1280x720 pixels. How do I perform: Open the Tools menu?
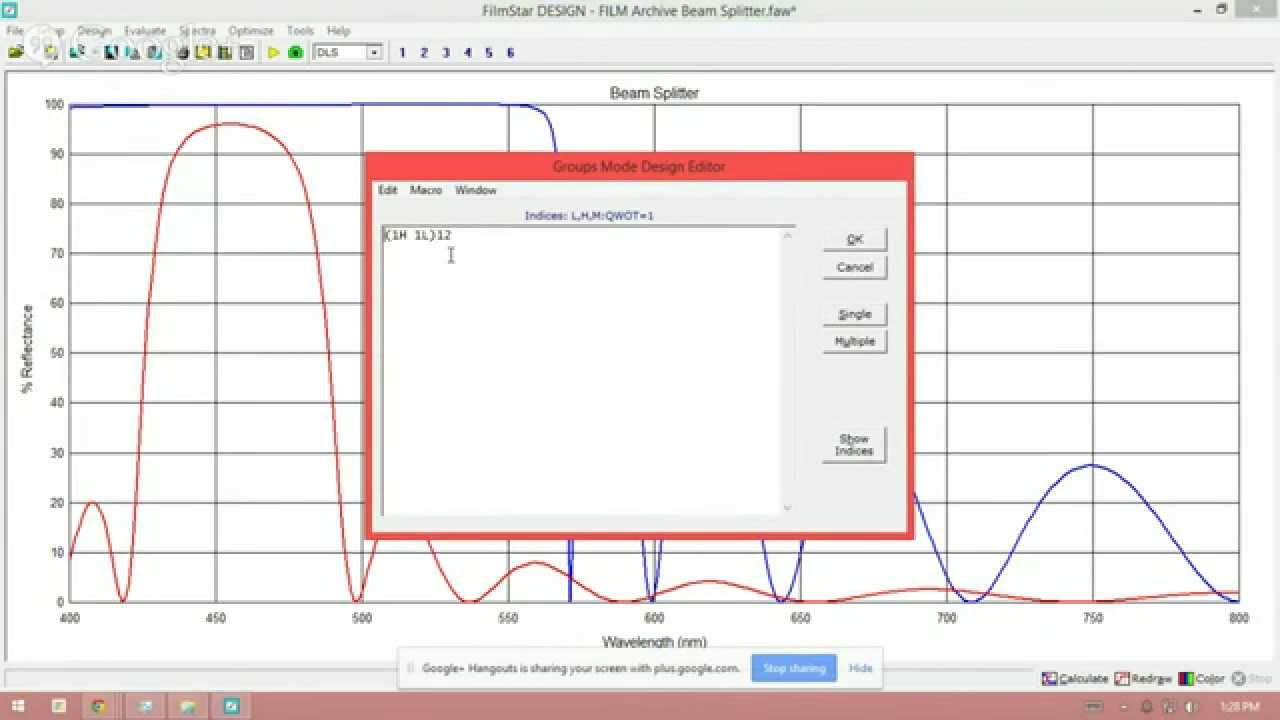click(x=300, y=31)
